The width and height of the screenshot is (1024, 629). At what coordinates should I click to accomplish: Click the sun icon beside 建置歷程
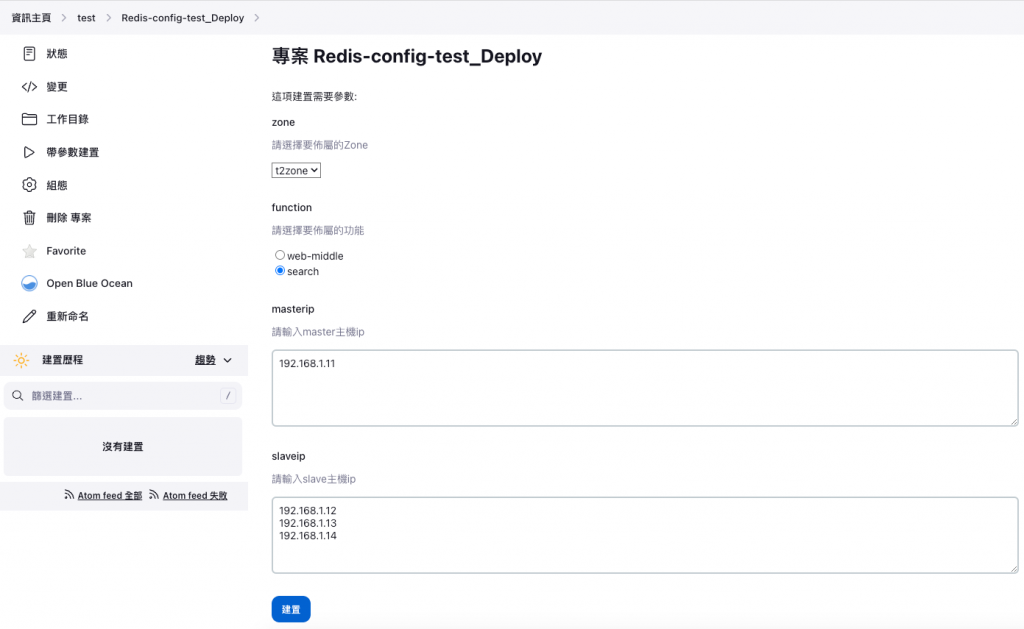(21, 360)
